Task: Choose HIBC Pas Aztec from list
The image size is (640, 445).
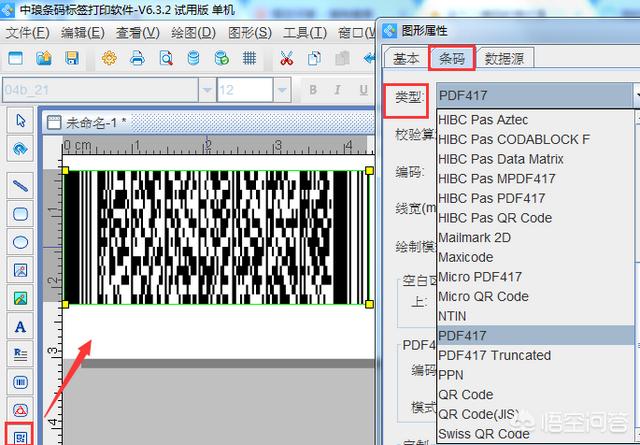Action: pyautogui.click(x=536, y=120)
